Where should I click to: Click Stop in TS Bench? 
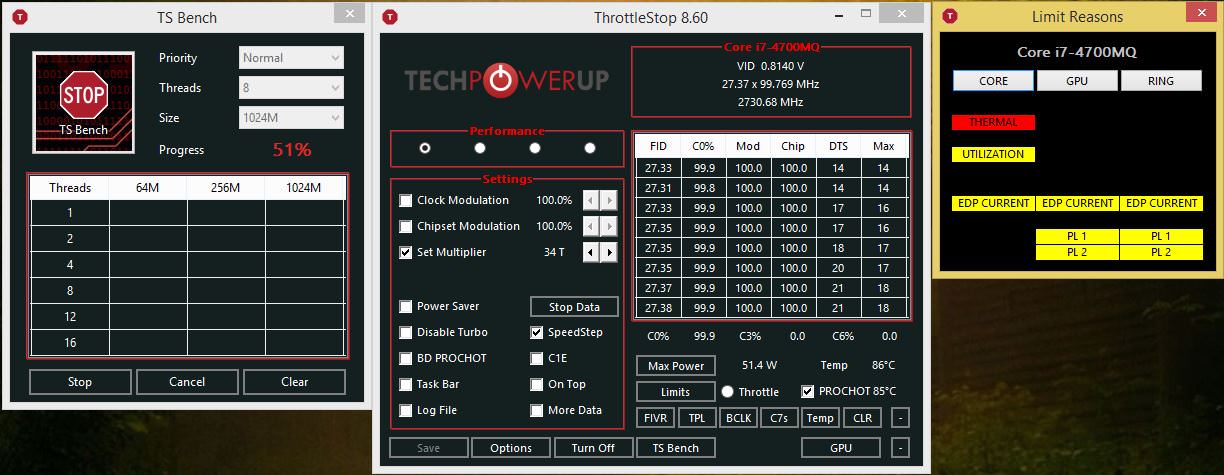[80, 382]
